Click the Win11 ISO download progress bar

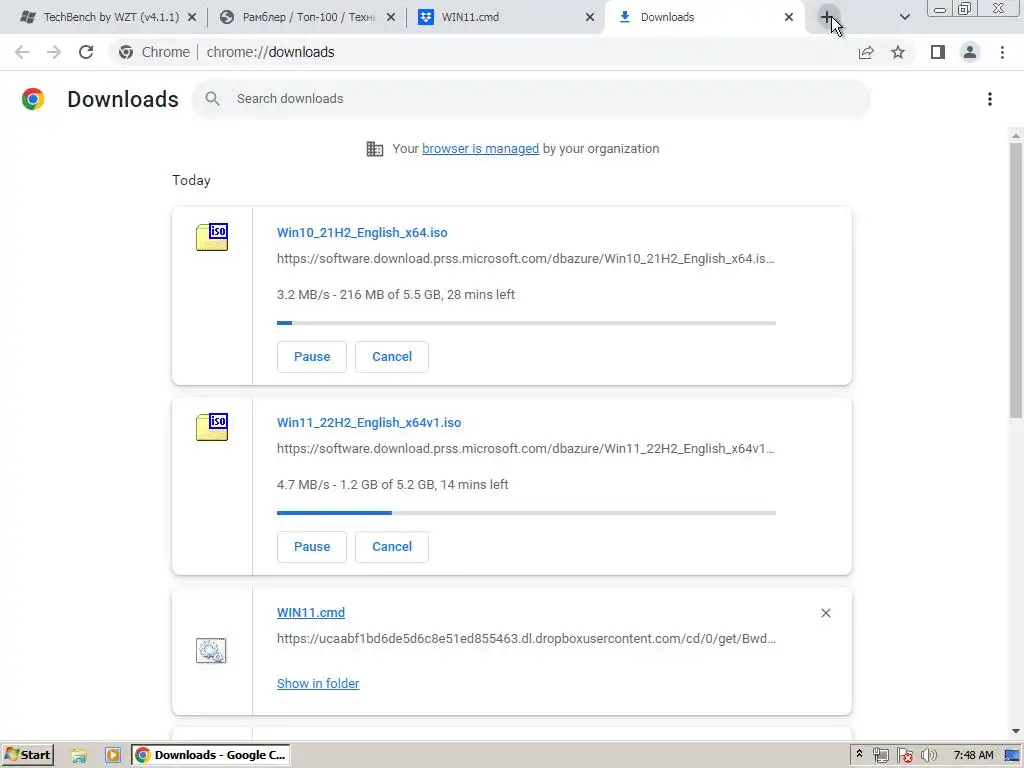(x=526, y=513)
